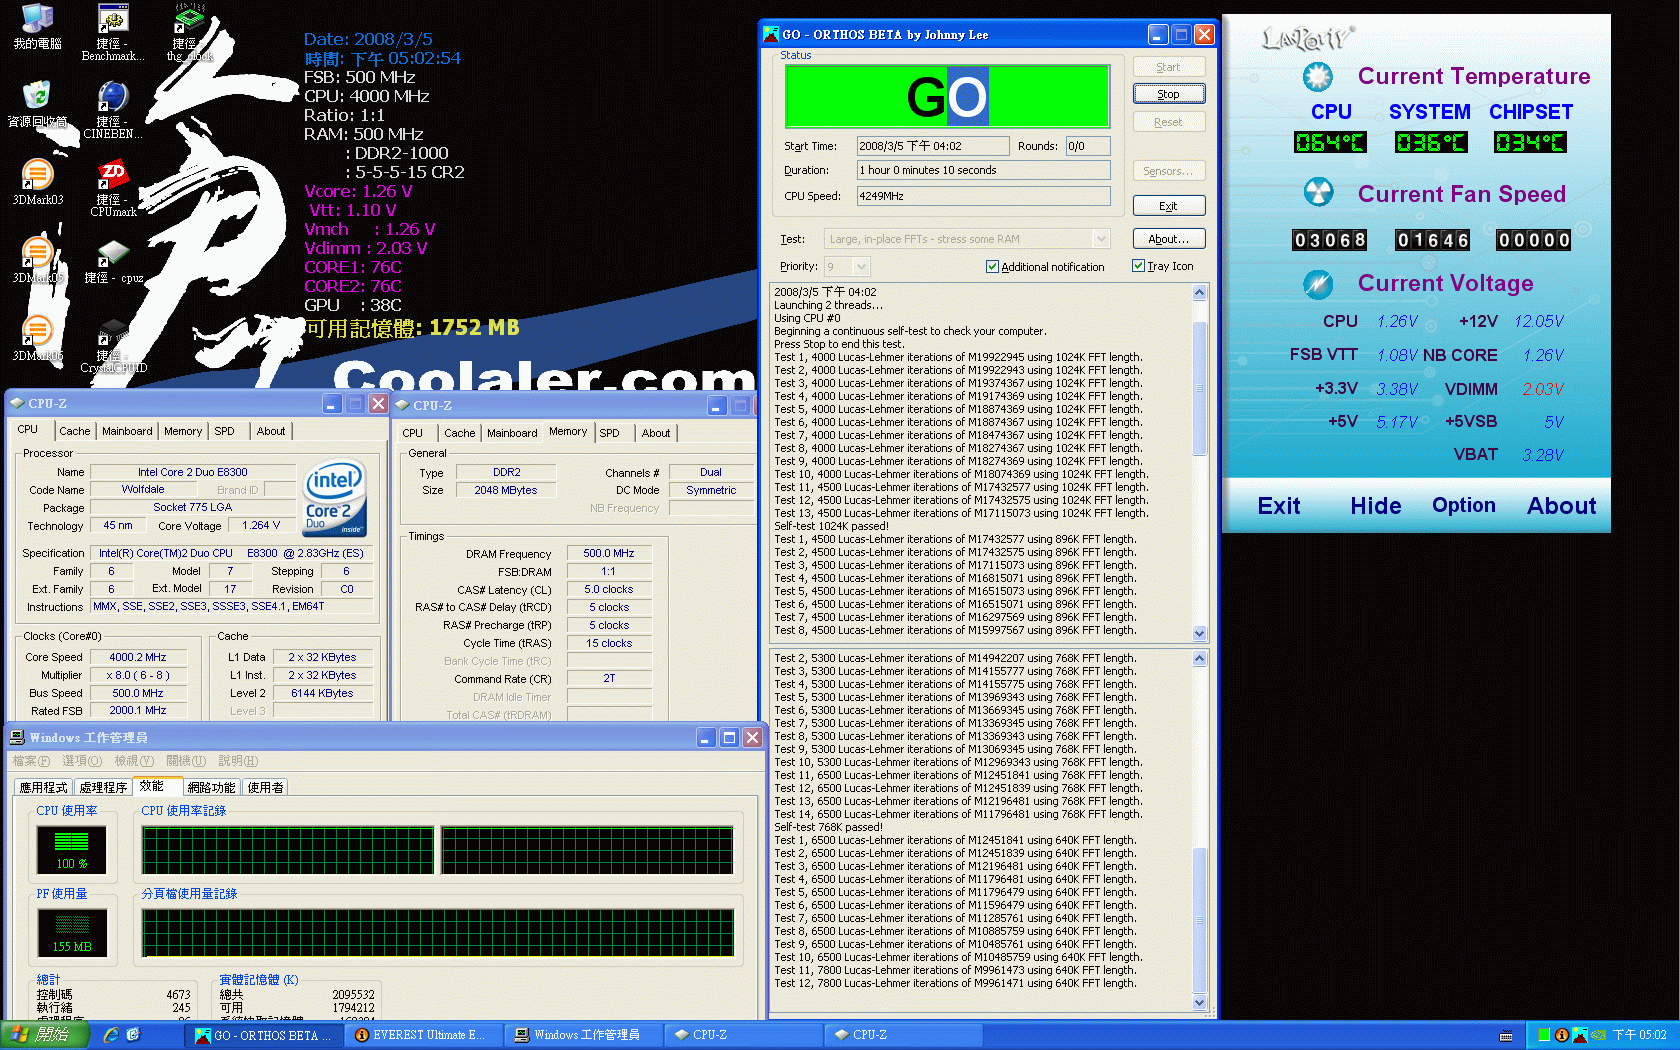Switch to GO - ORTHOS BETA taskbar button
The image size is (1680, 1050).
coord(264,1035)
